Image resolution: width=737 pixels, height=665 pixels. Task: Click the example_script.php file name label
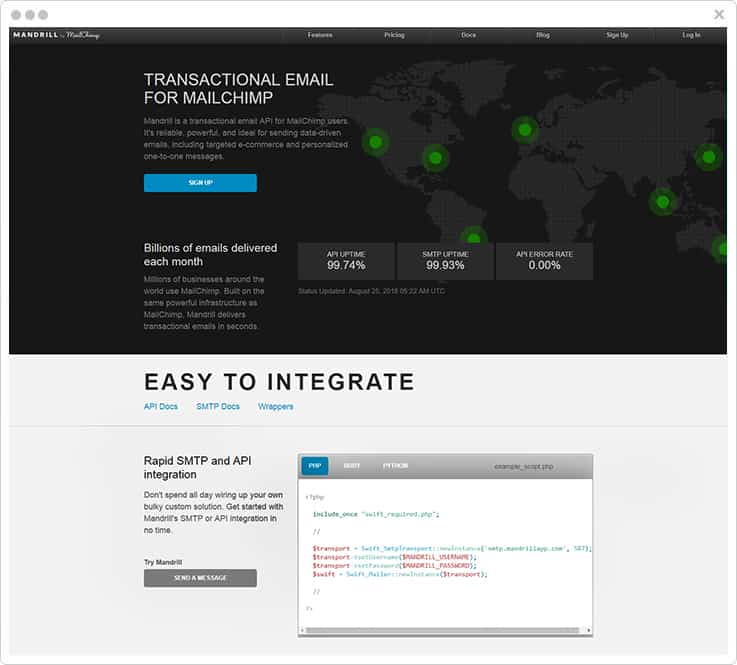[524, 467]
